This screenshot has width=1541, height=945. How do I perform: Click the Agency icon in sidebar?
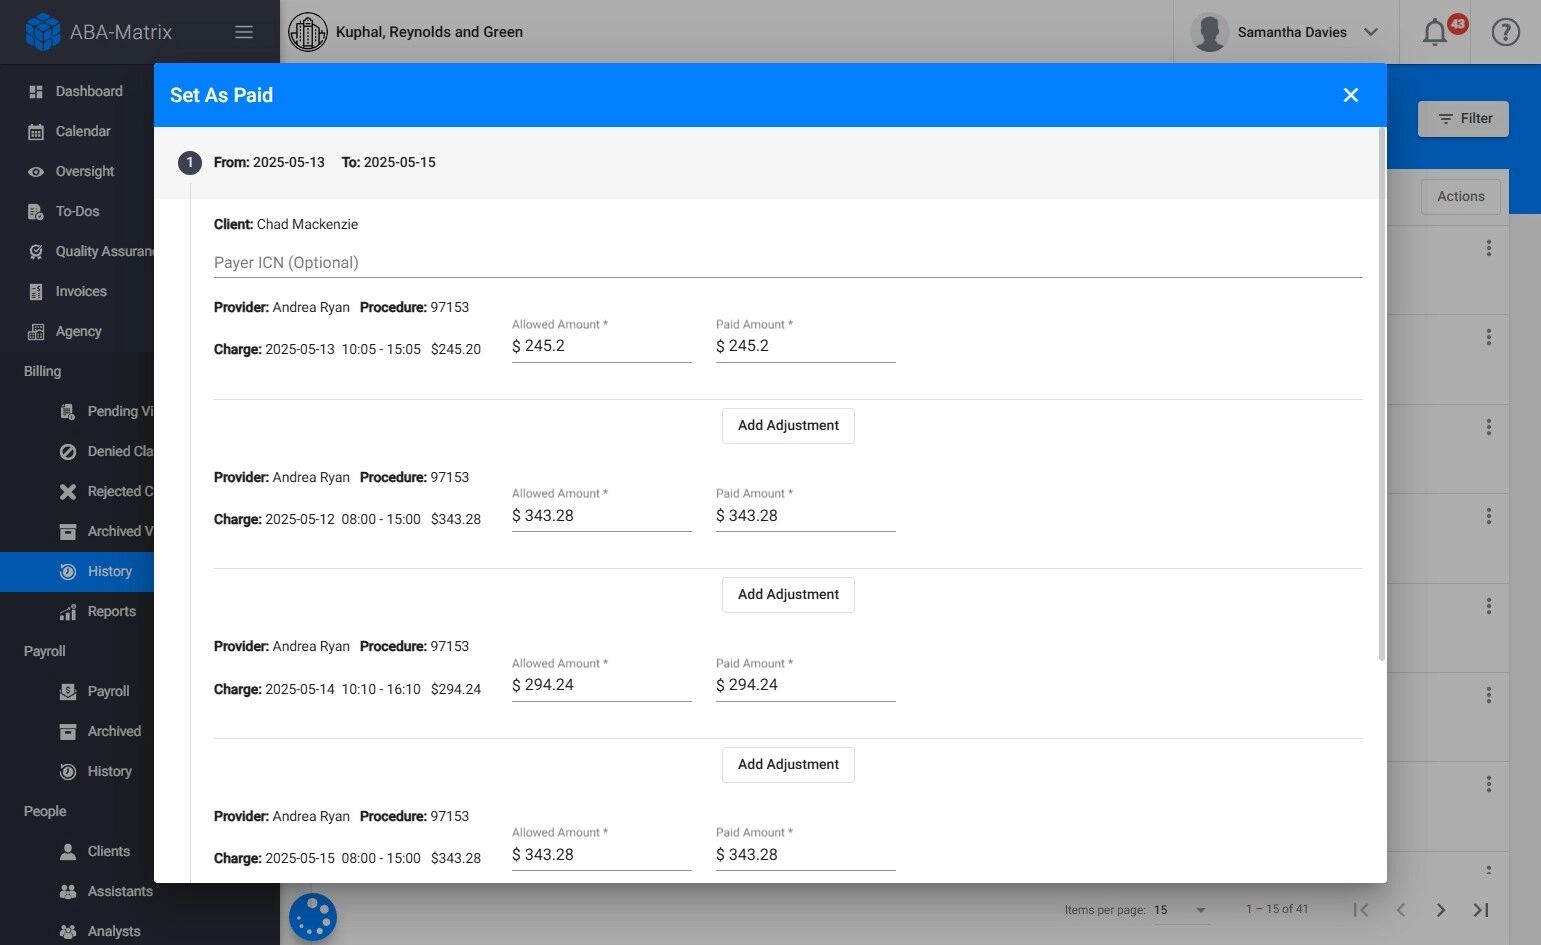[x=36, y=331]
